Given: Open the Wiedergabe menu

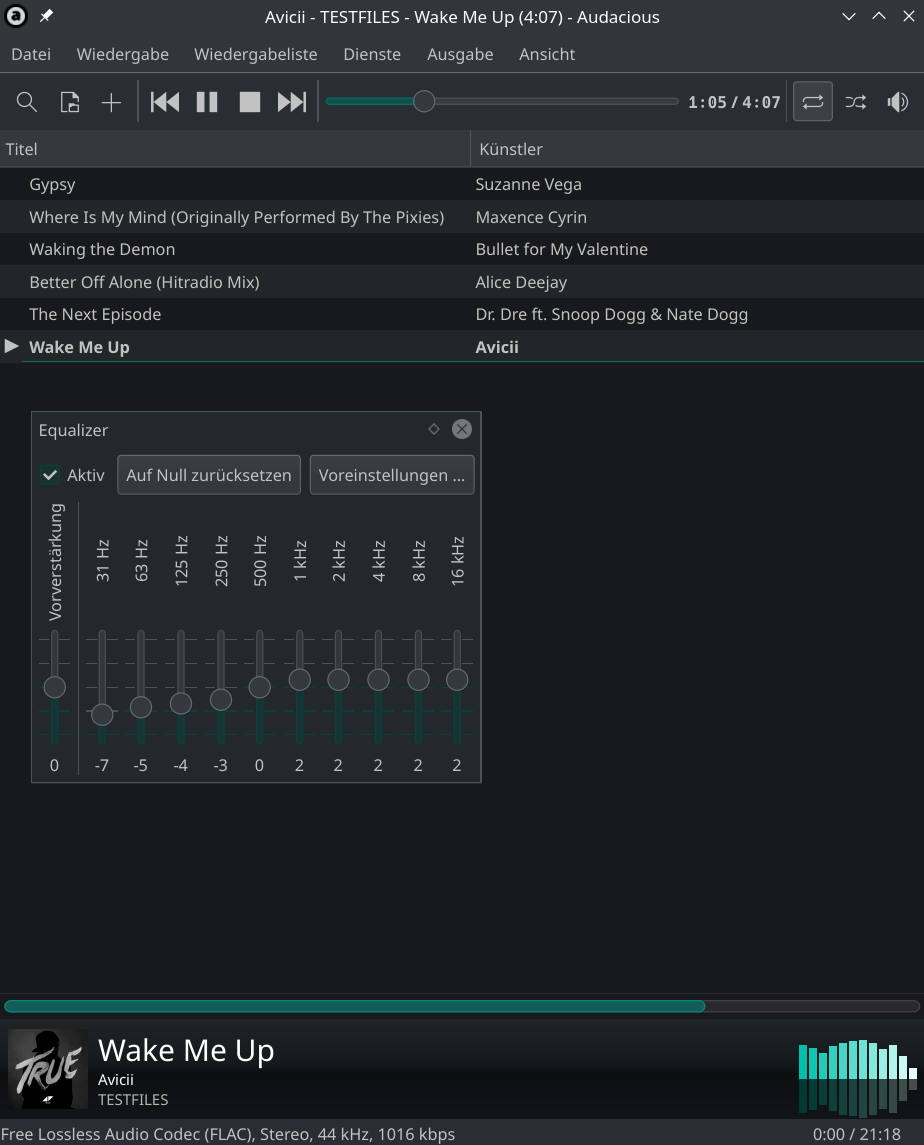Looking at the screenshot, I should pyautogui.click(x=123, y=55).
